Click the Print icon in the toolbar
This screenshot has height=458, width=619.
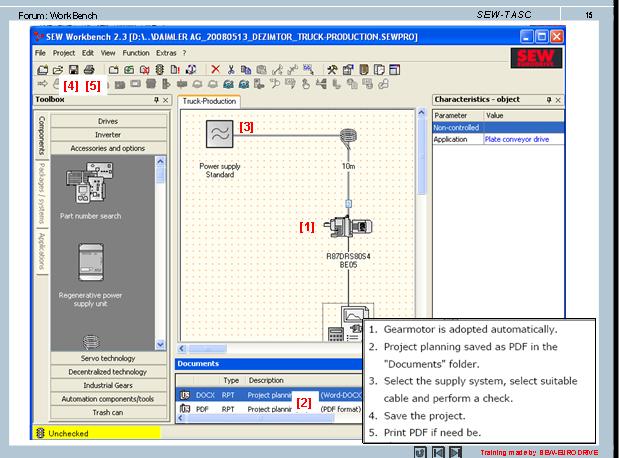pos(89,70)
